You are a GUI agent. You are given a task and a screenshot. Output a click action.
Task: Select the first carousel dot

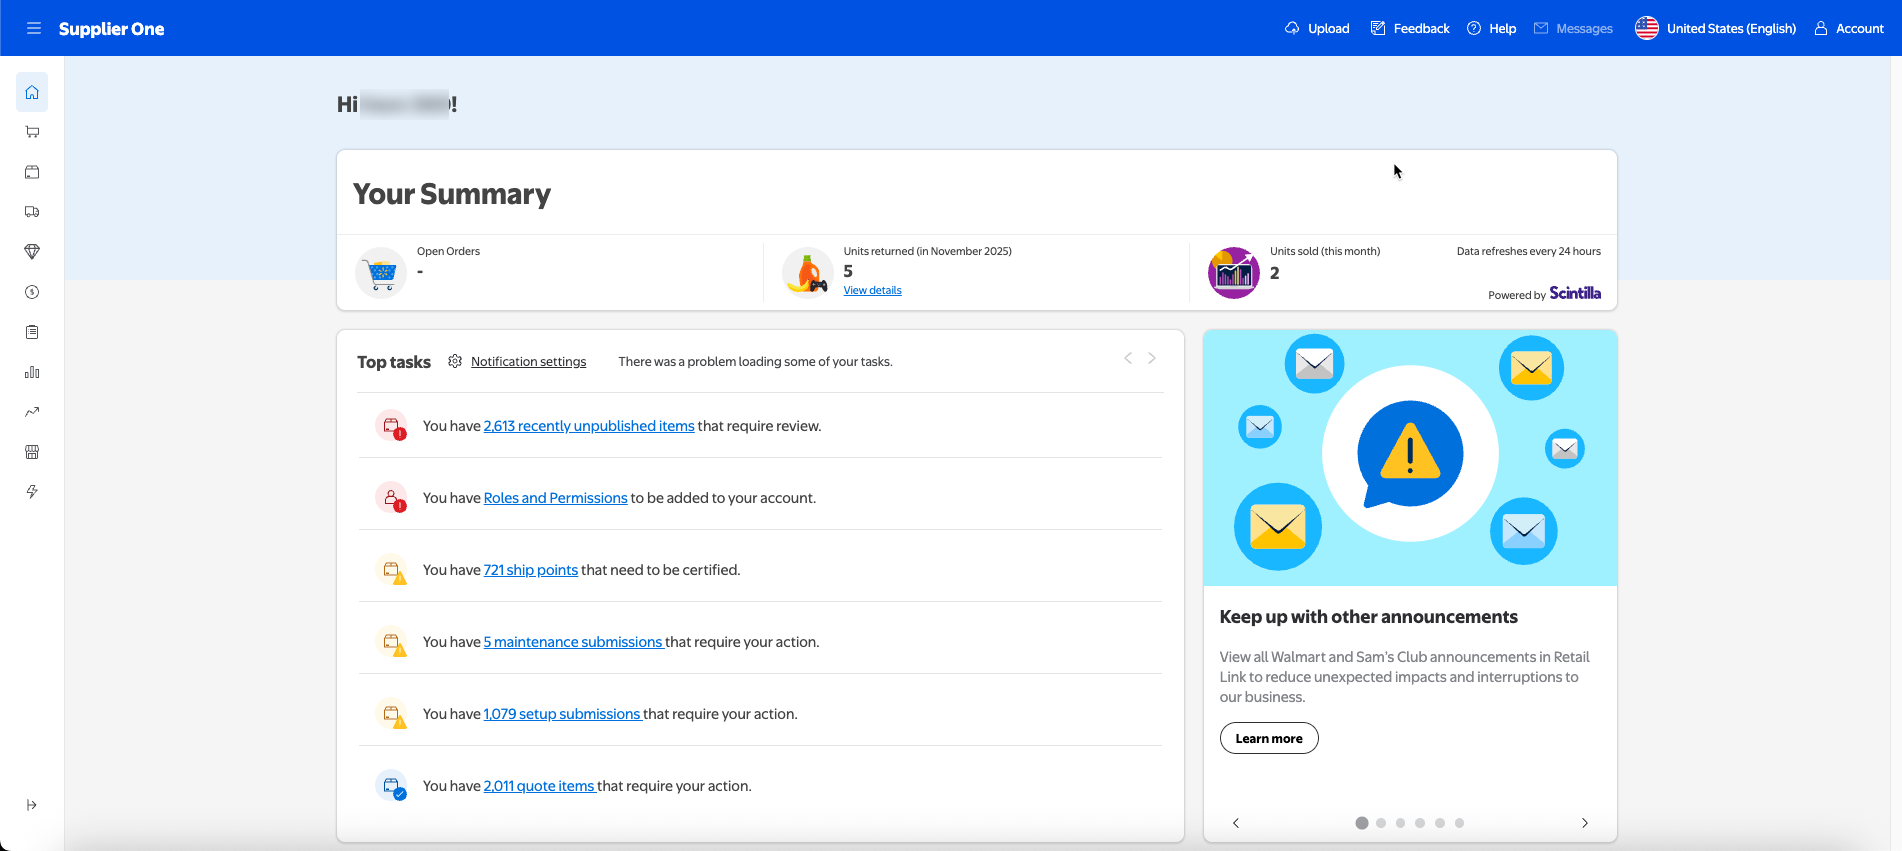tap(1362, 823)
